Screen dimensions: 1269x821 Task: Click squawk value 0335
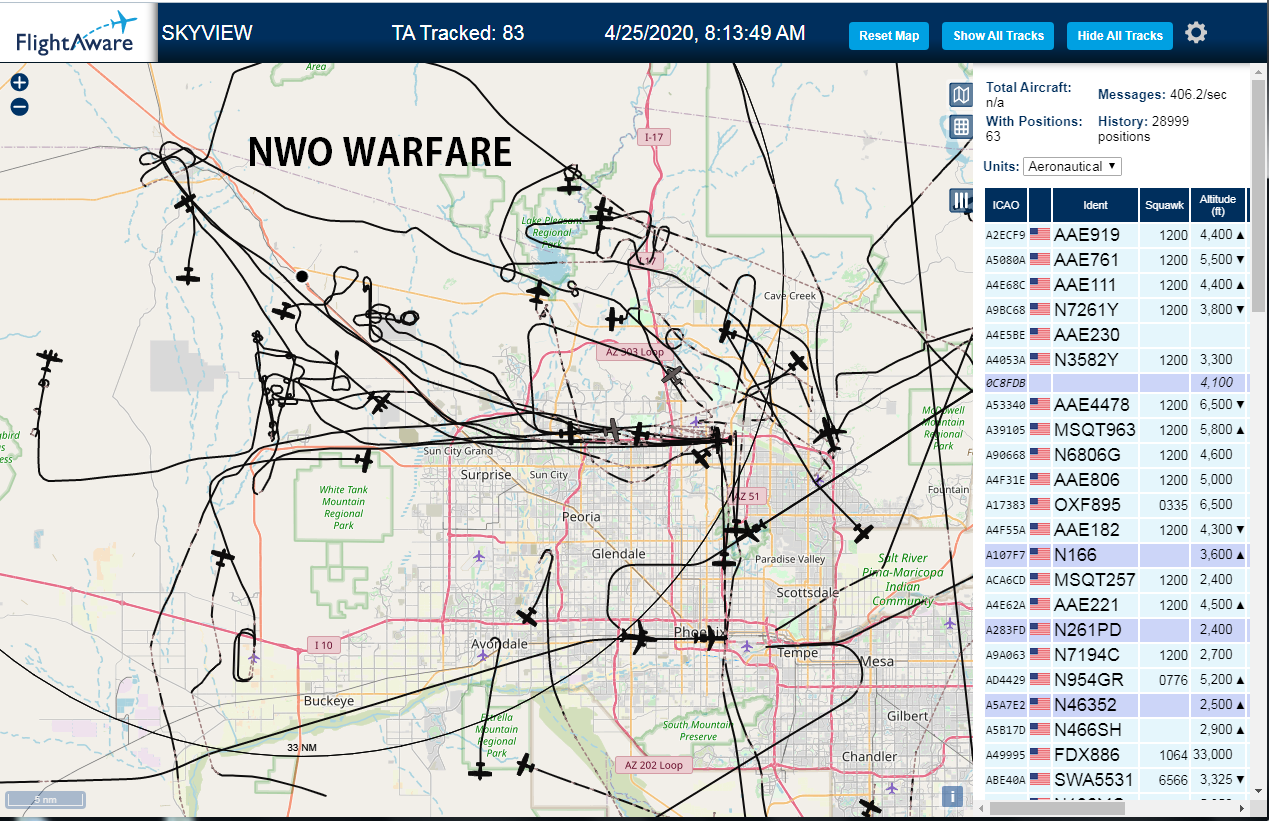coord(1174,506)
